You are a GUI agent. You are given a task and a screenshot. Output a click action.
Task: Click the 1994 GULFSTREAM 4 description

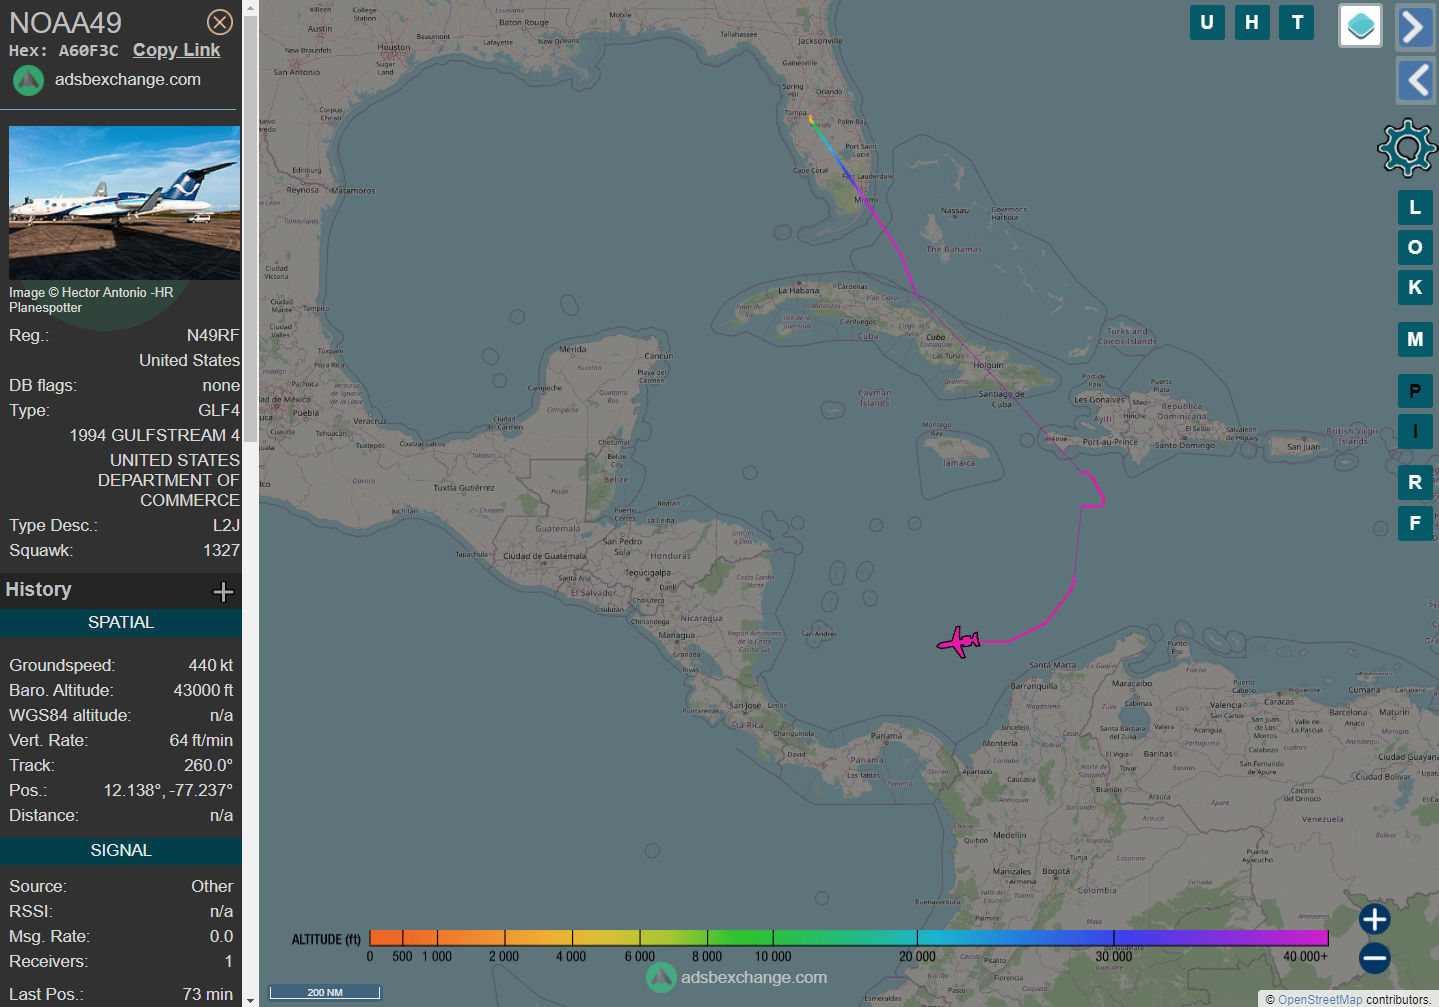(x=155, y=435)
